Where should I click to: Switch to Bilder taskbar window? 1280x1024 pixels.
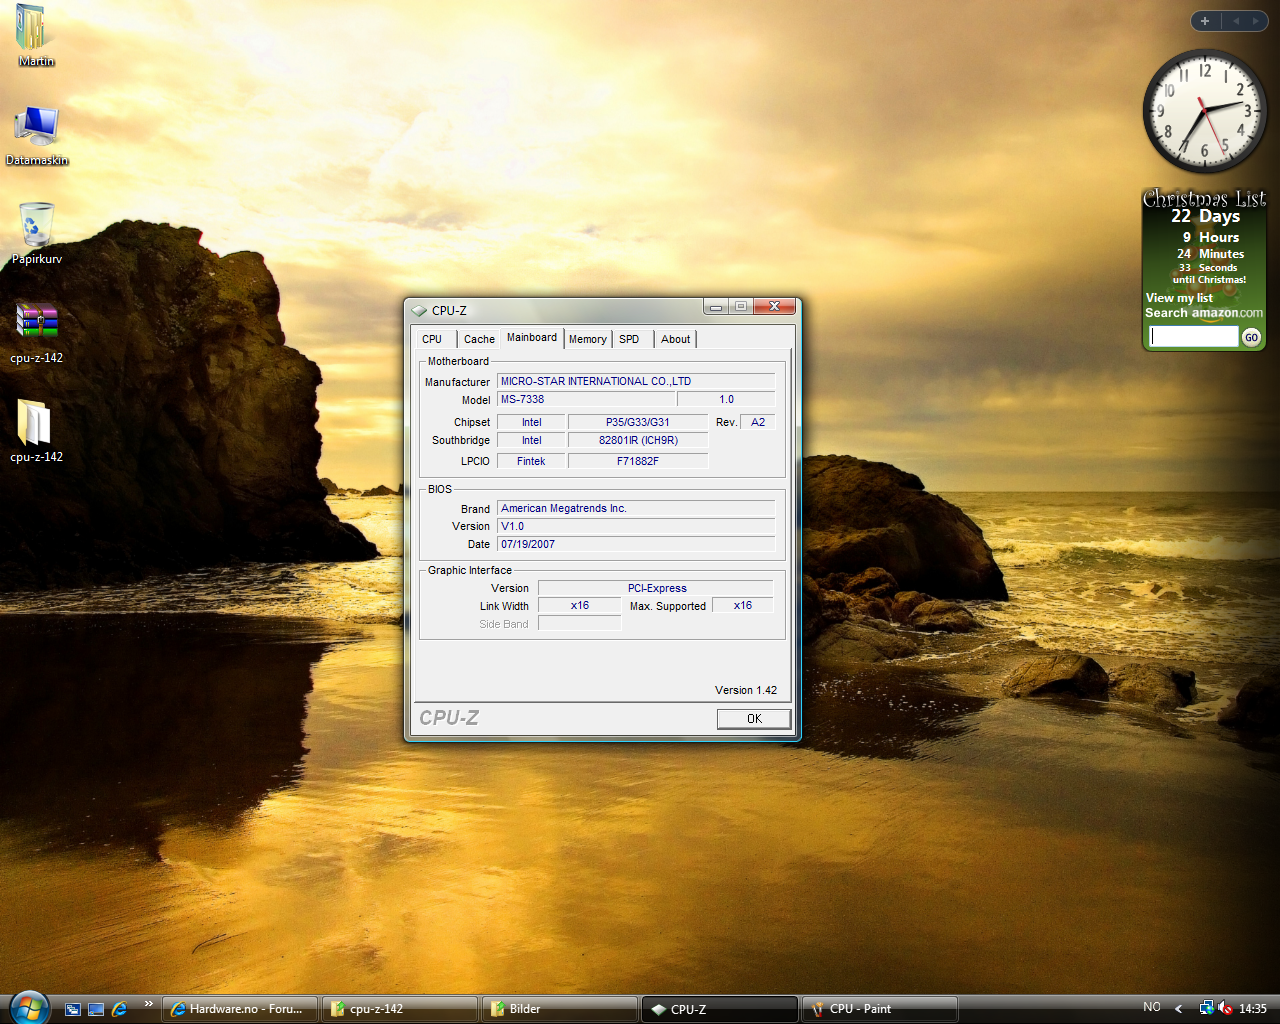[x=560, y=1009]
